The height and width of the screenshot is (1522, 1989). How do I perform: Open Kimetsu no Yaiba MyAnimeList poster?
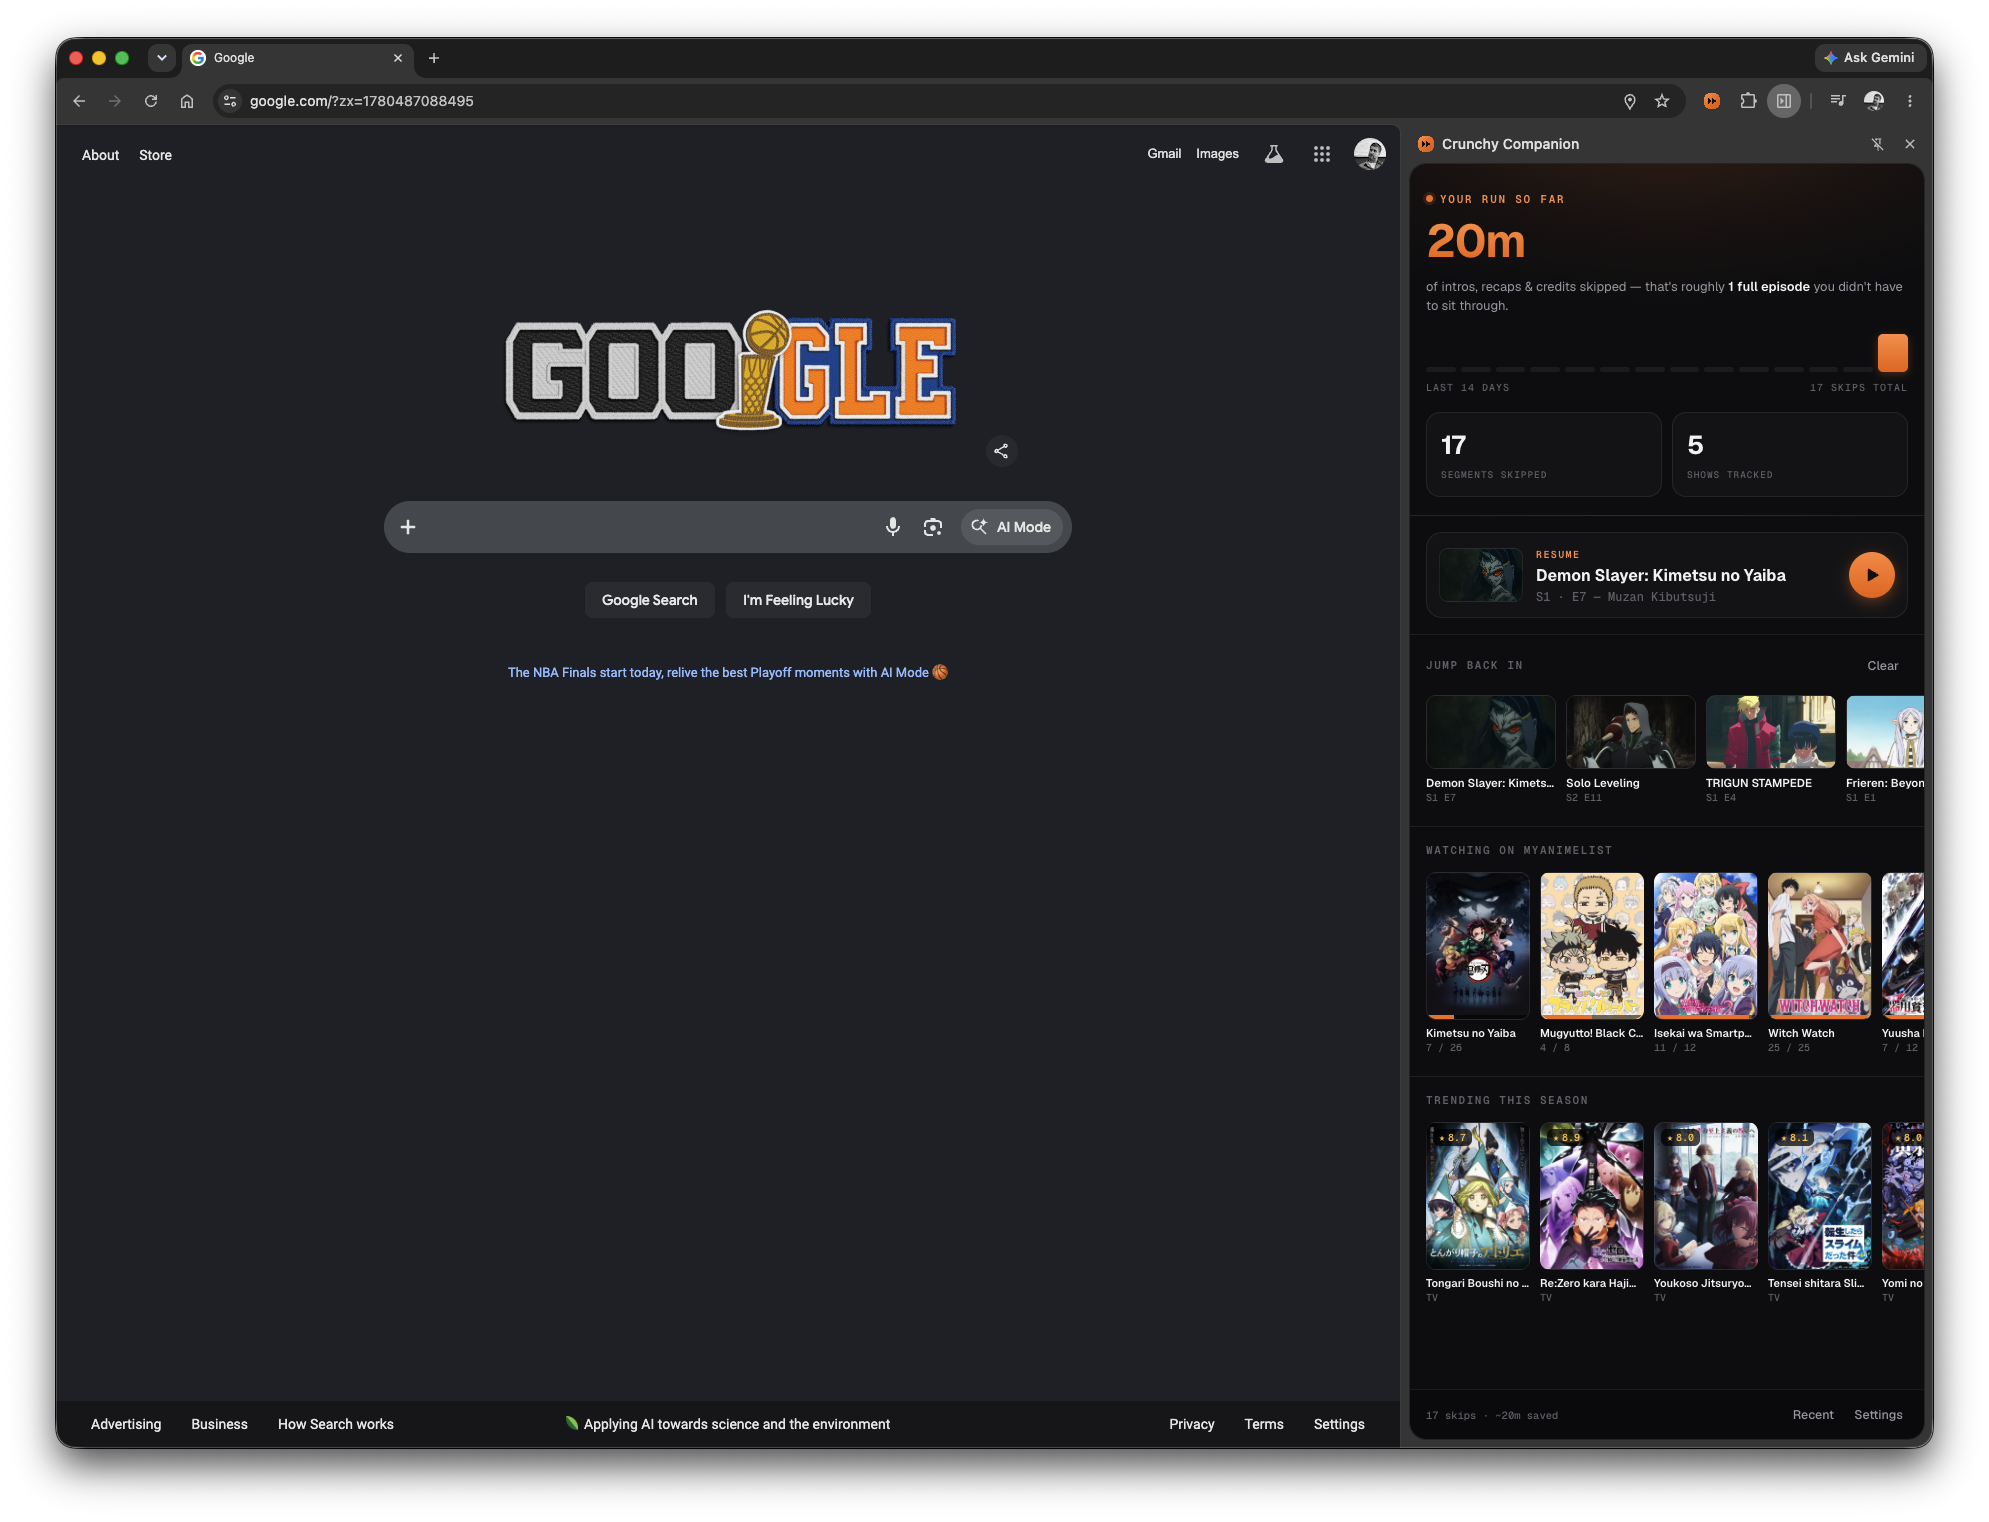(1477, 945)
